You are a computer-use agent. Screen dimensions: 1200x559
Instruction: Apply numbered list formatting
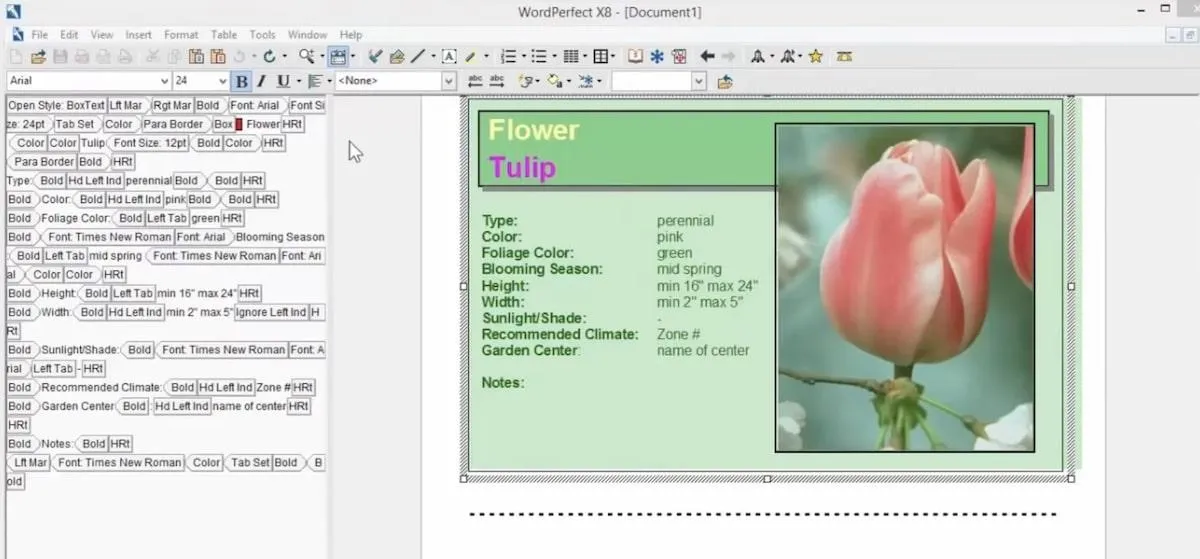[x=508, y=57]
